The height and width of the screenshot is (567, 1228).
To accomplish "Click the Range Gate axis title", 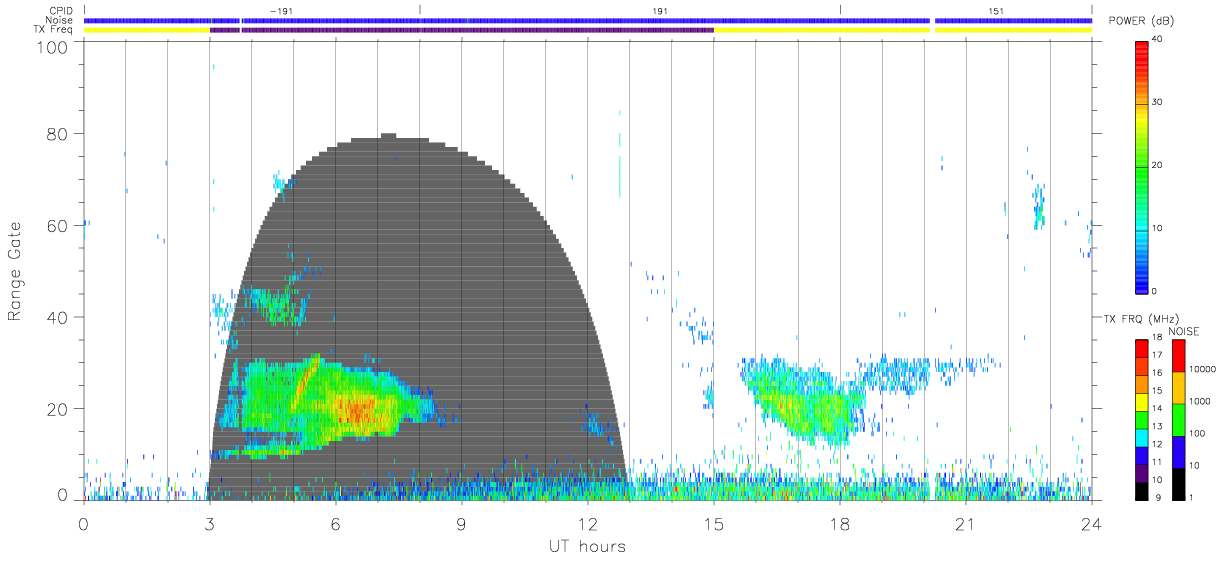I will point(15,272).
